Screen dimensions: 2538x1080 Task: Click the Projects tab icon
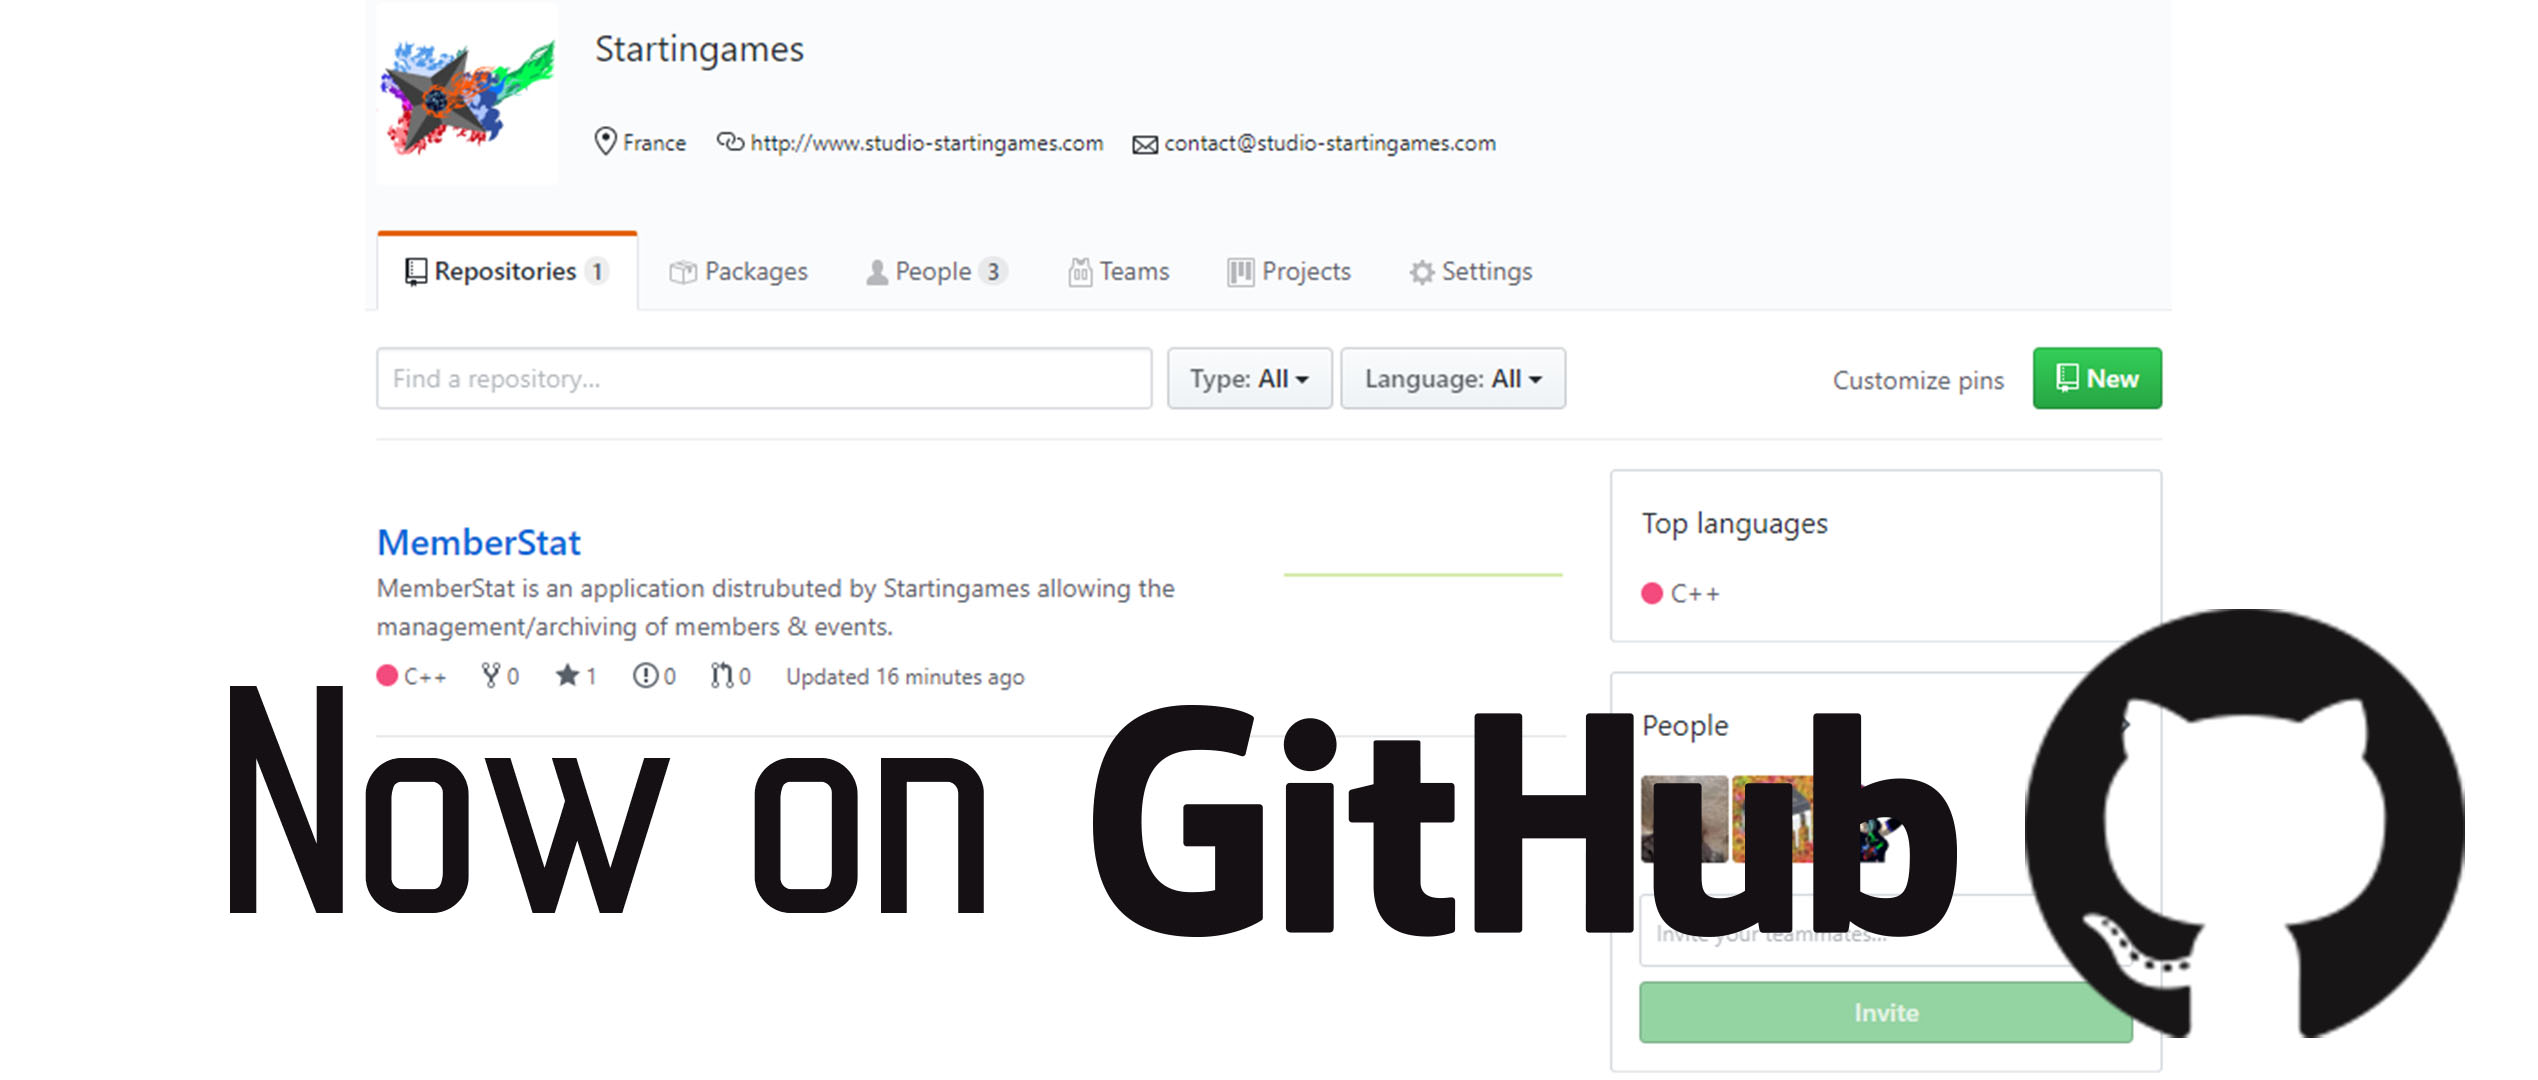[1235, 272]
